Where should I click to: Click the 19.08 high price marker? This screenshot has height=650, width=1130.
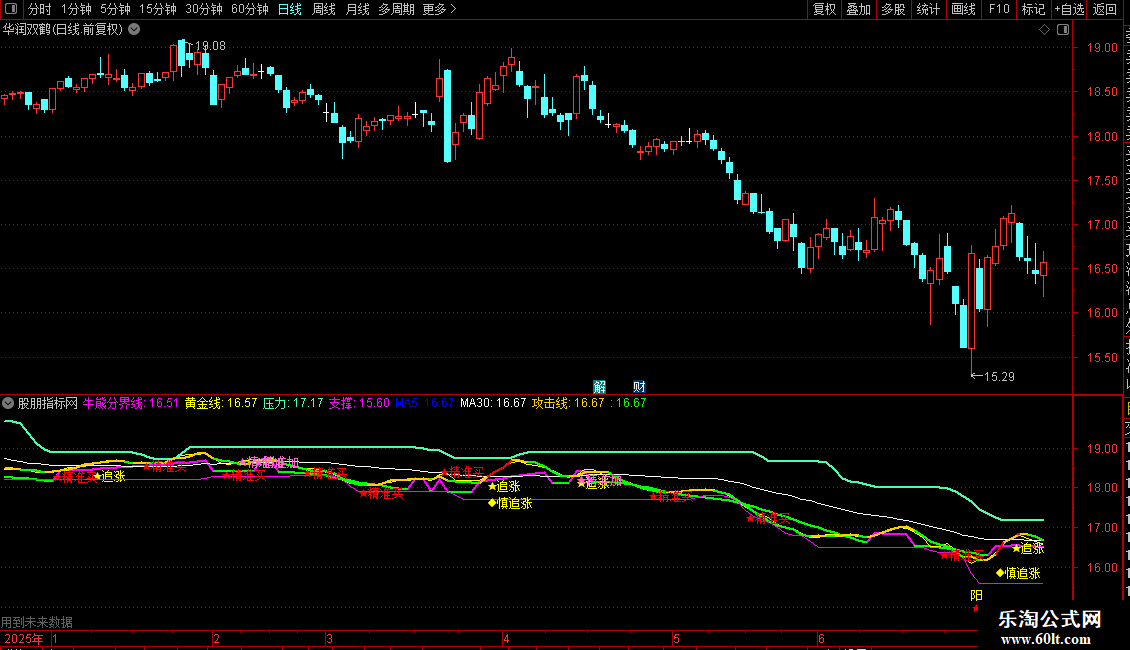coord(210,46)
